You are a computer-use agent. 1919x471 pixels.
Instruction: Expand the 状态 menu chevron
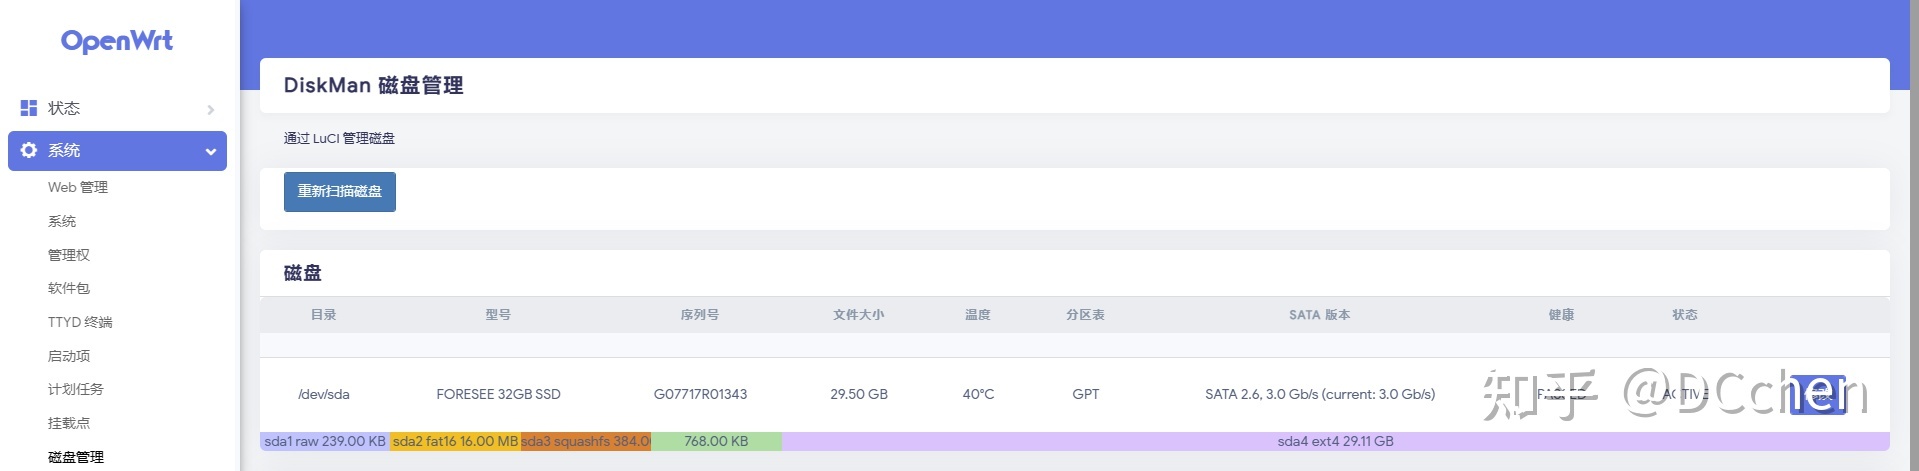tap(211, 109)
